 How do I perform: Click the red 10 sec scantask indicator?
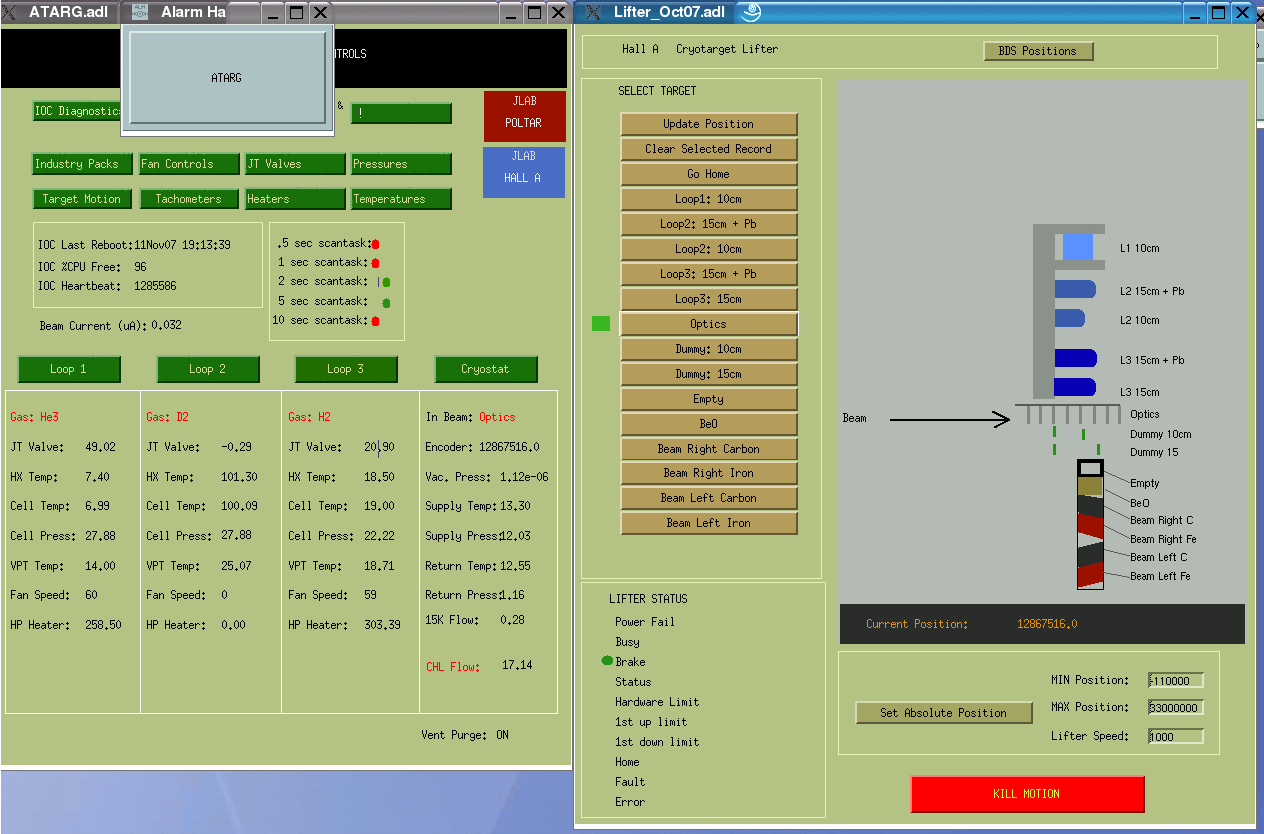[375, 321]
